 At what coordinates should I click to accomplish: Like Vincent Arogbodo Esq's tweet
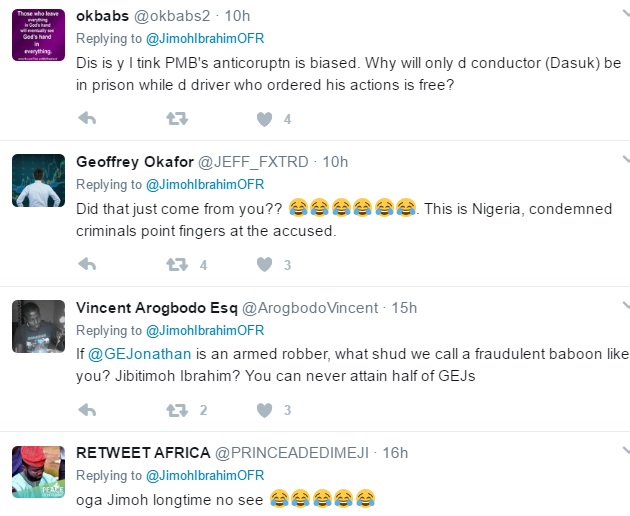coord(265,410)
